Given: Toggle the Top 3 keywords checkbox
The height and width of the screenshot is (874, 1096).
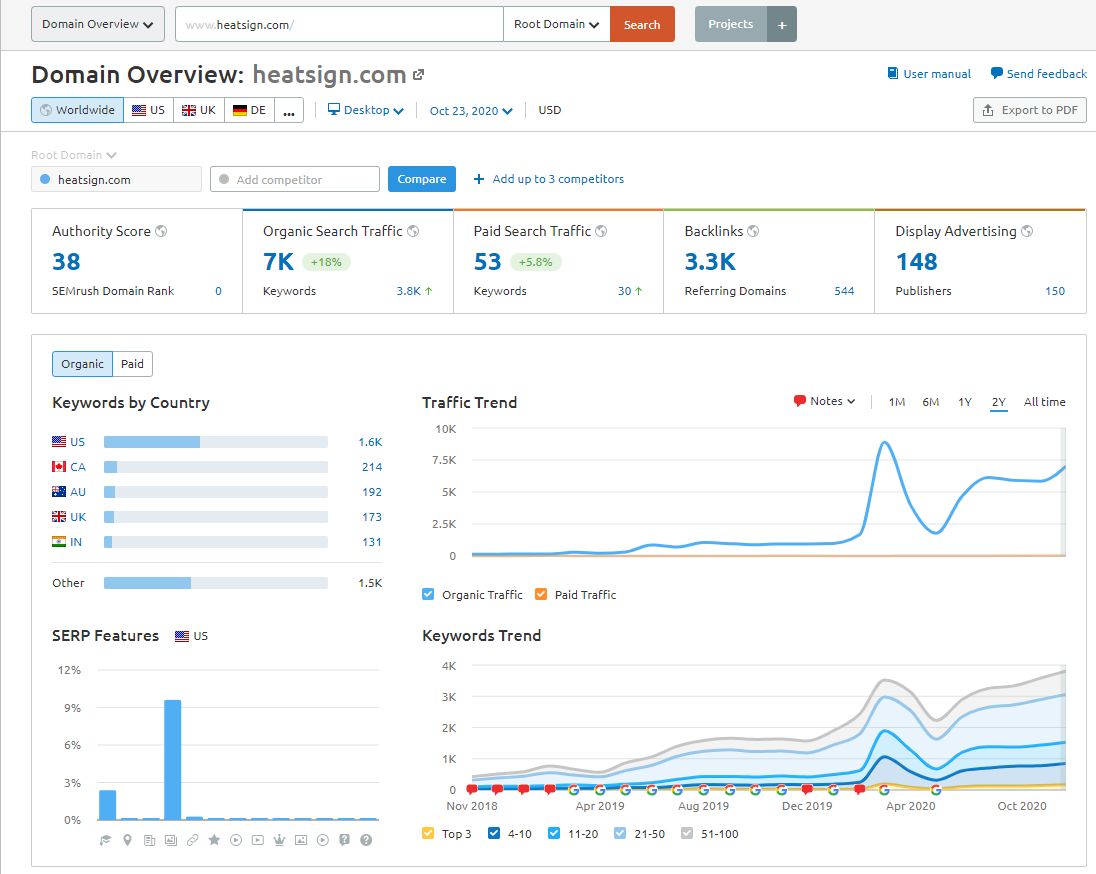Looking at the screenshot, I should coord(428,833).
